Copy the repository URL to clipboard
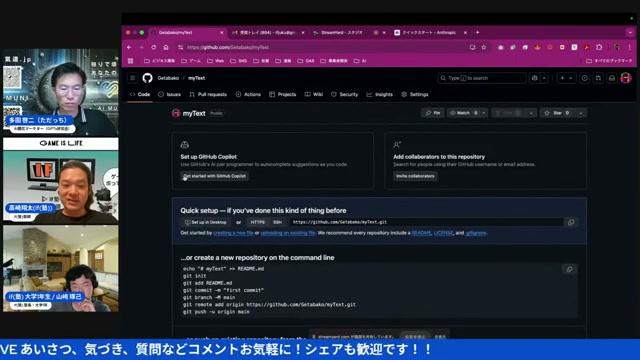This screenshot has width=640, height=360. pos(571,222)
